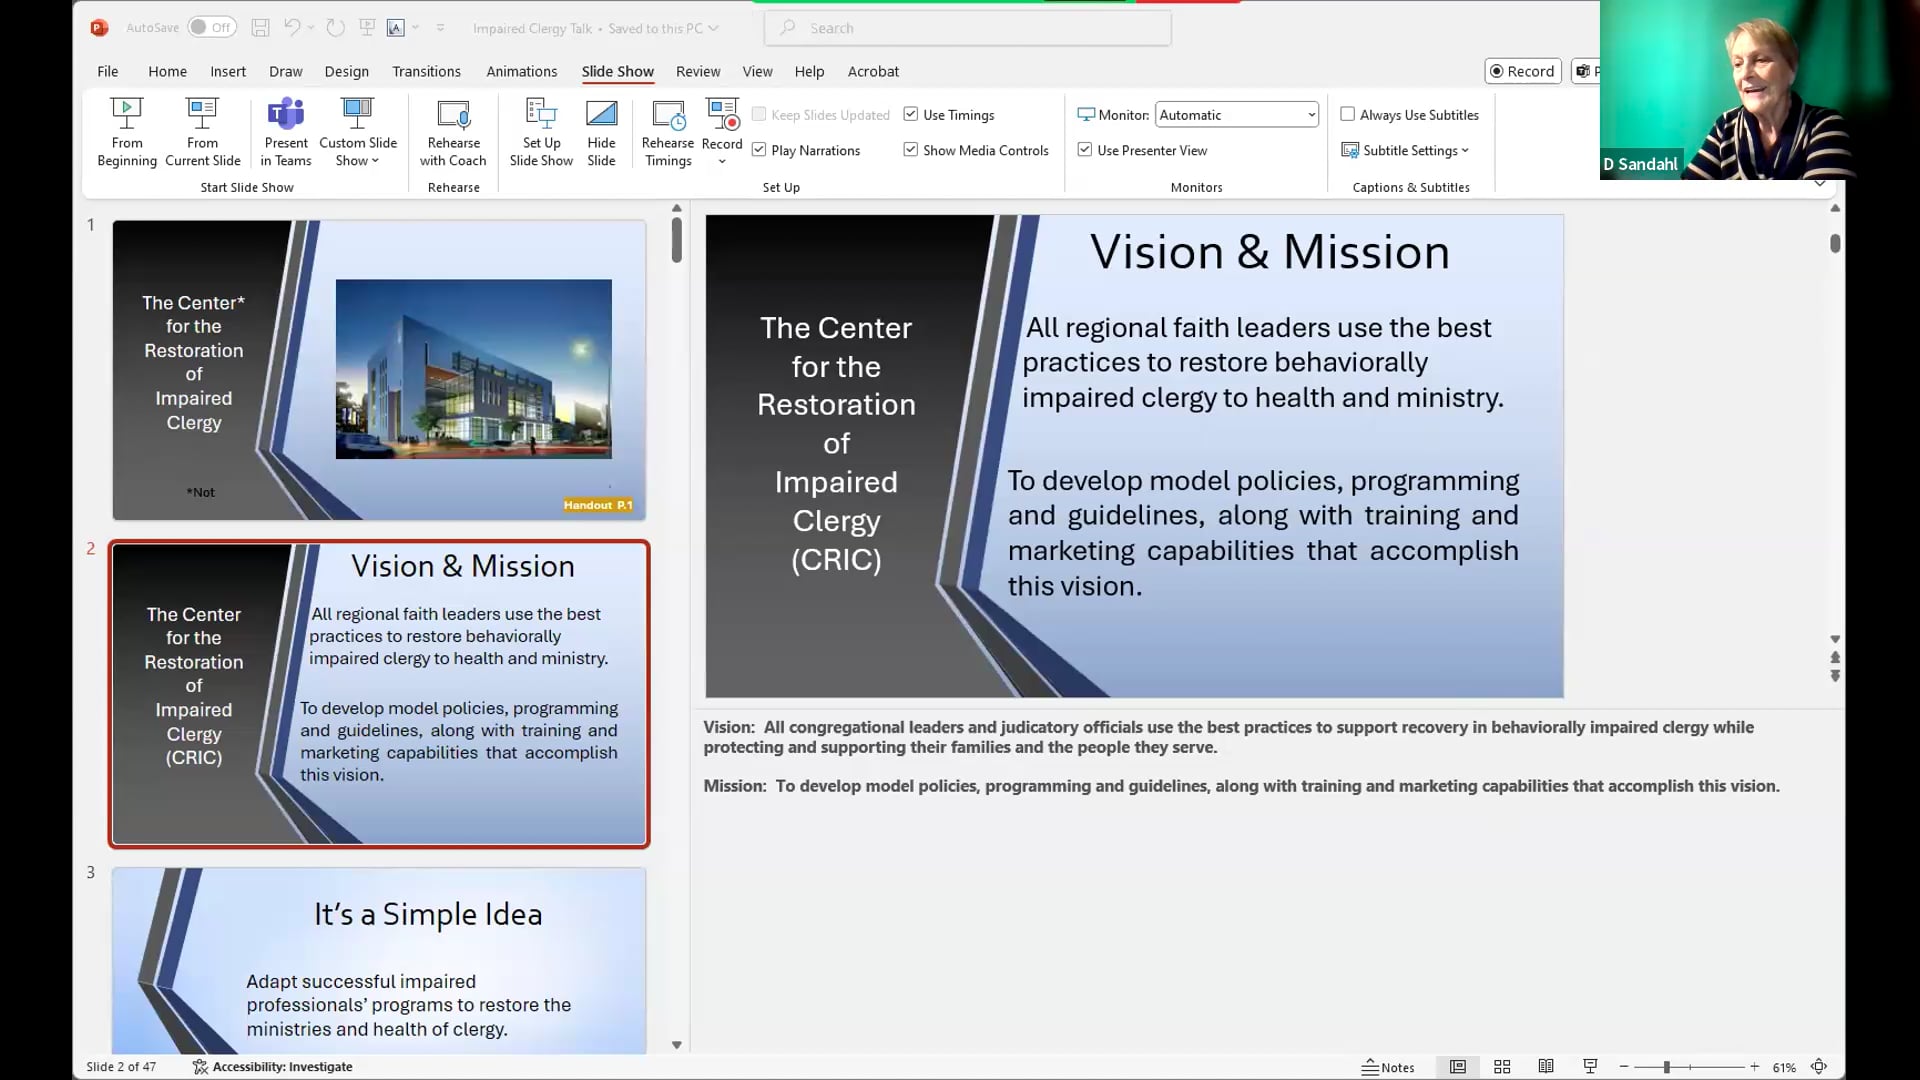Switch to the Design tab

point(346,71)
